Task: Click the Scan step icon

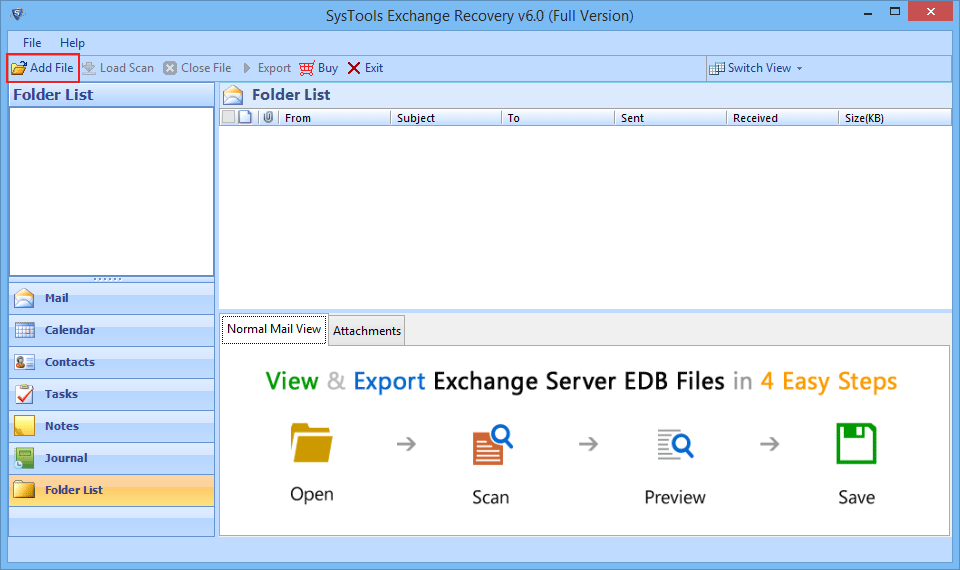Action: [492, 444]
